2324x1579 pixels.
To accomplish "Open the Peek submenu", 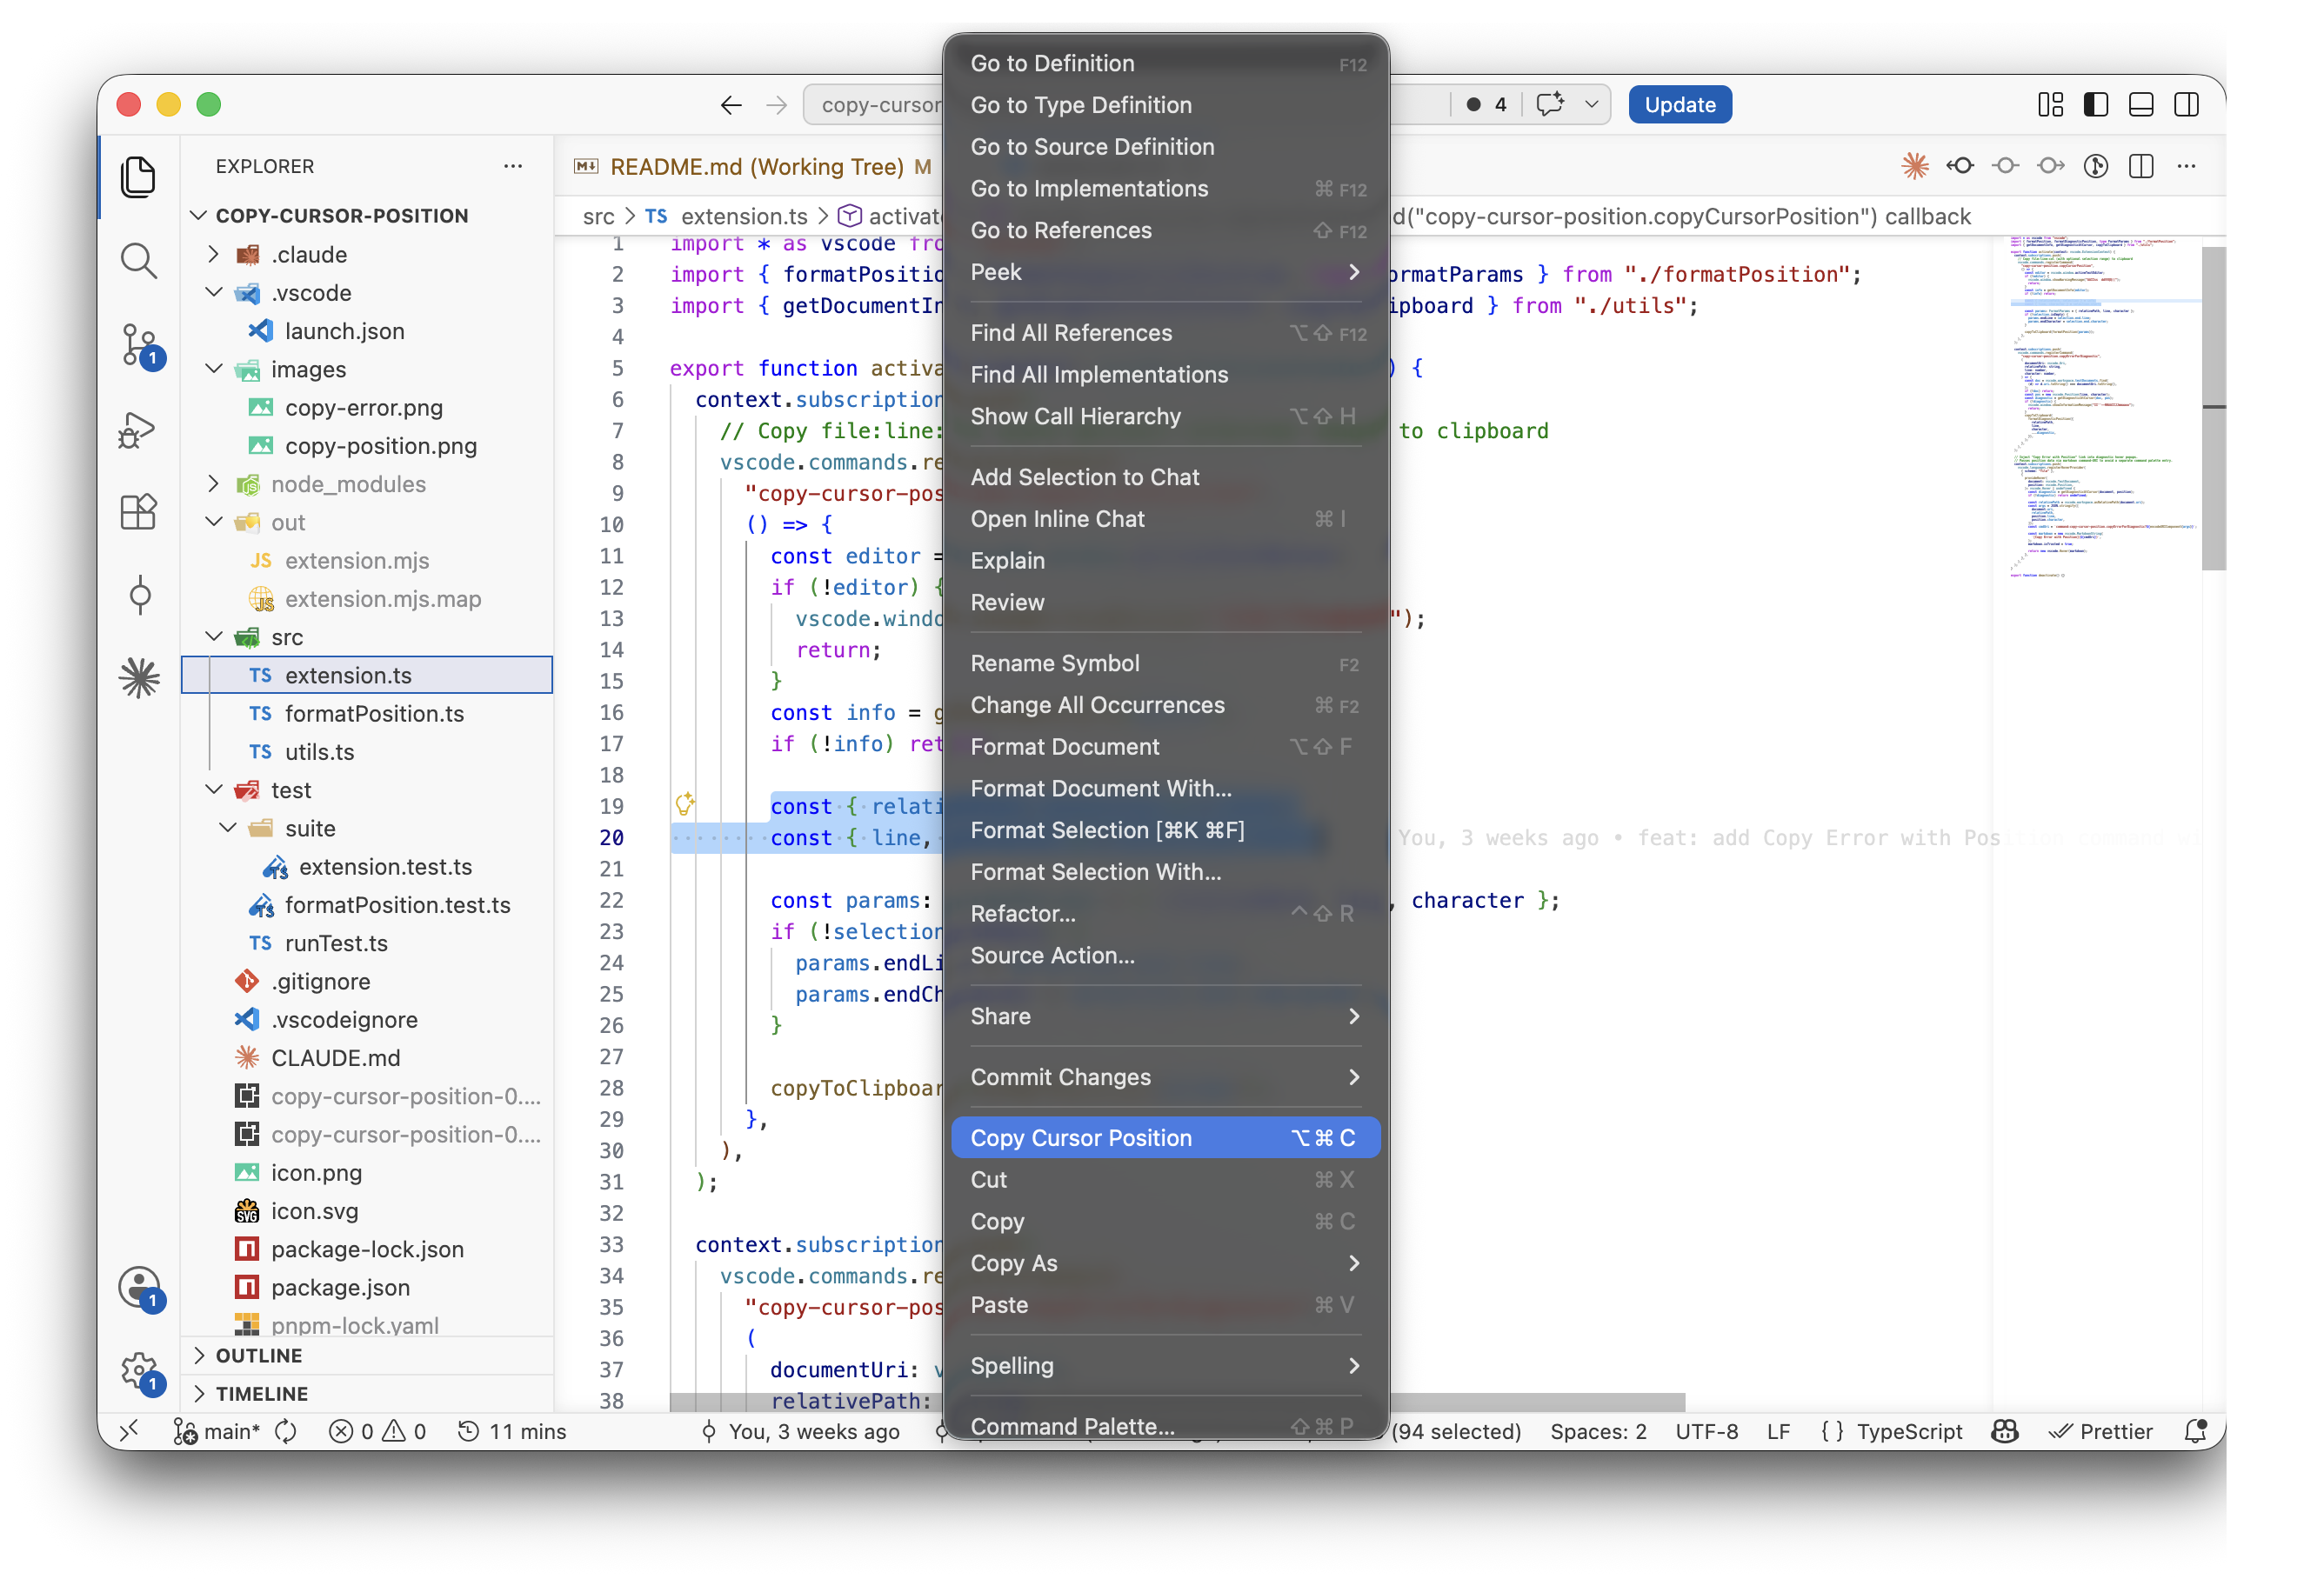I will point(1165,272).
